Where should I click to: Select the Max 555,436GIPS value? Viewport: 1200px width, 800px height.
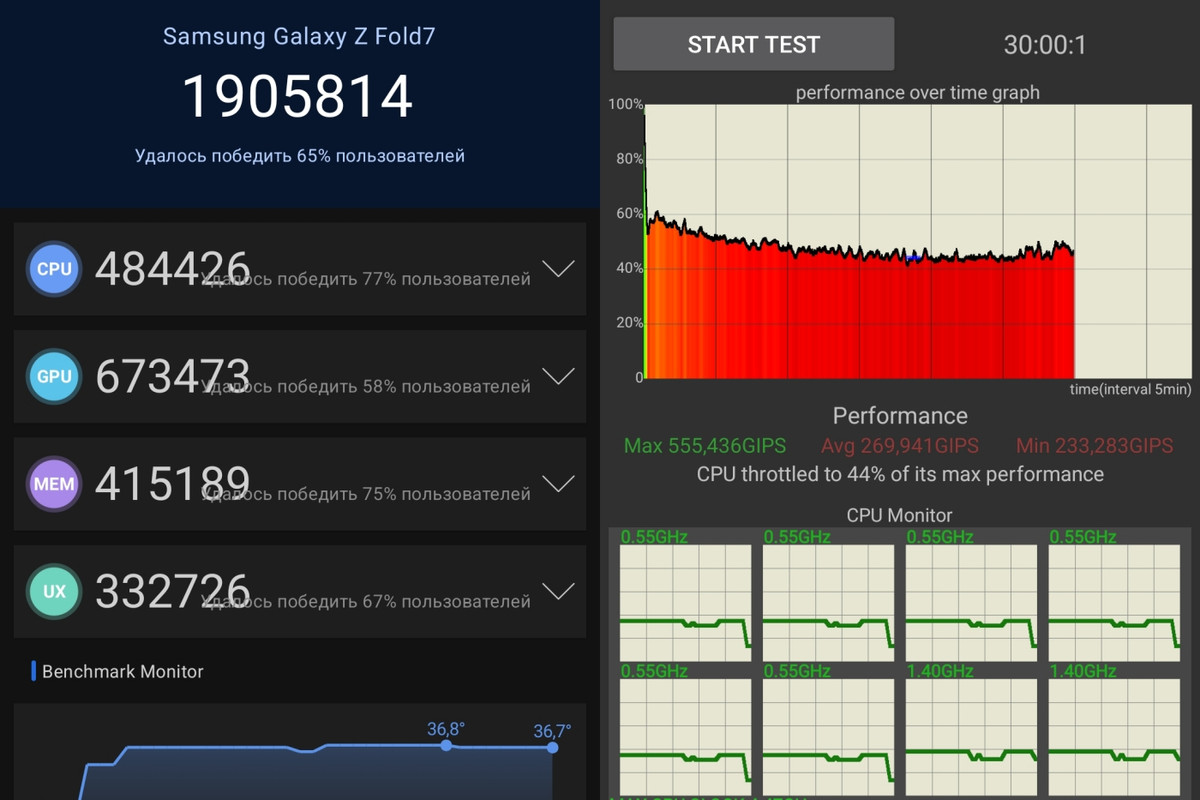pos(705,446)
